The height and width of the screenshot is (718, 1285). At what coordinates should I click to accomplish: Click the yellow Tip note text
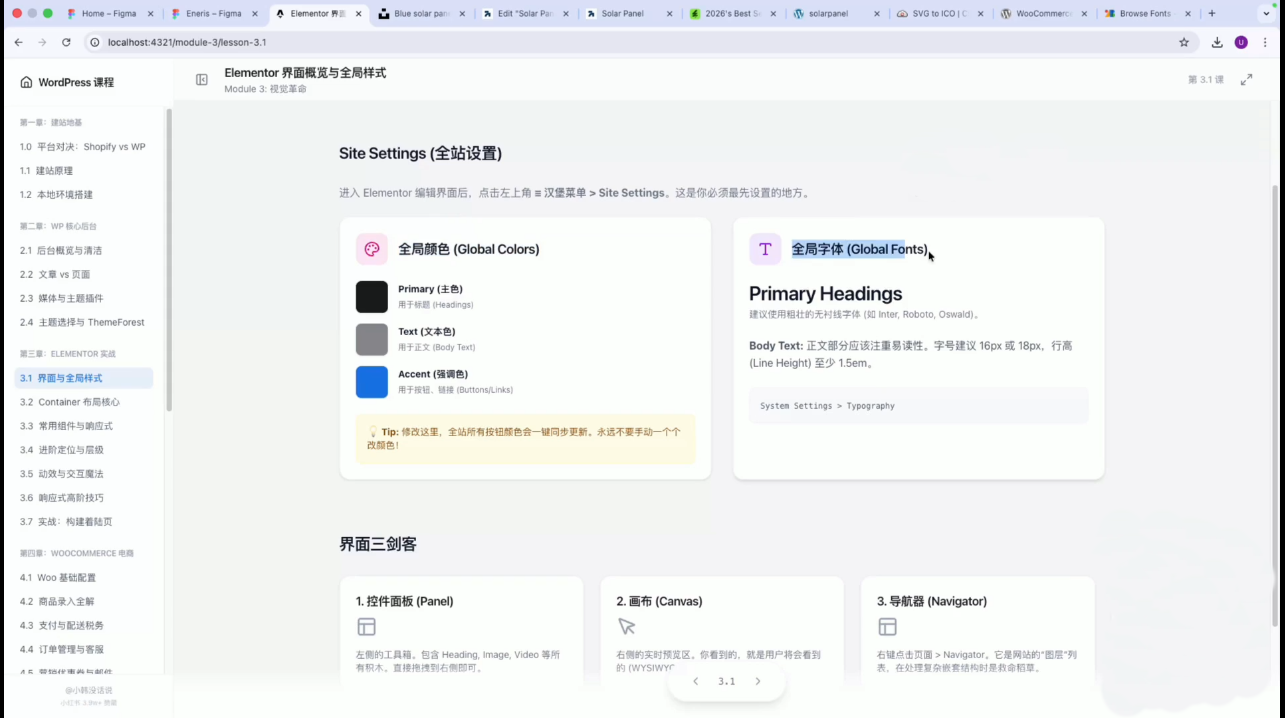tap(525, 438)
